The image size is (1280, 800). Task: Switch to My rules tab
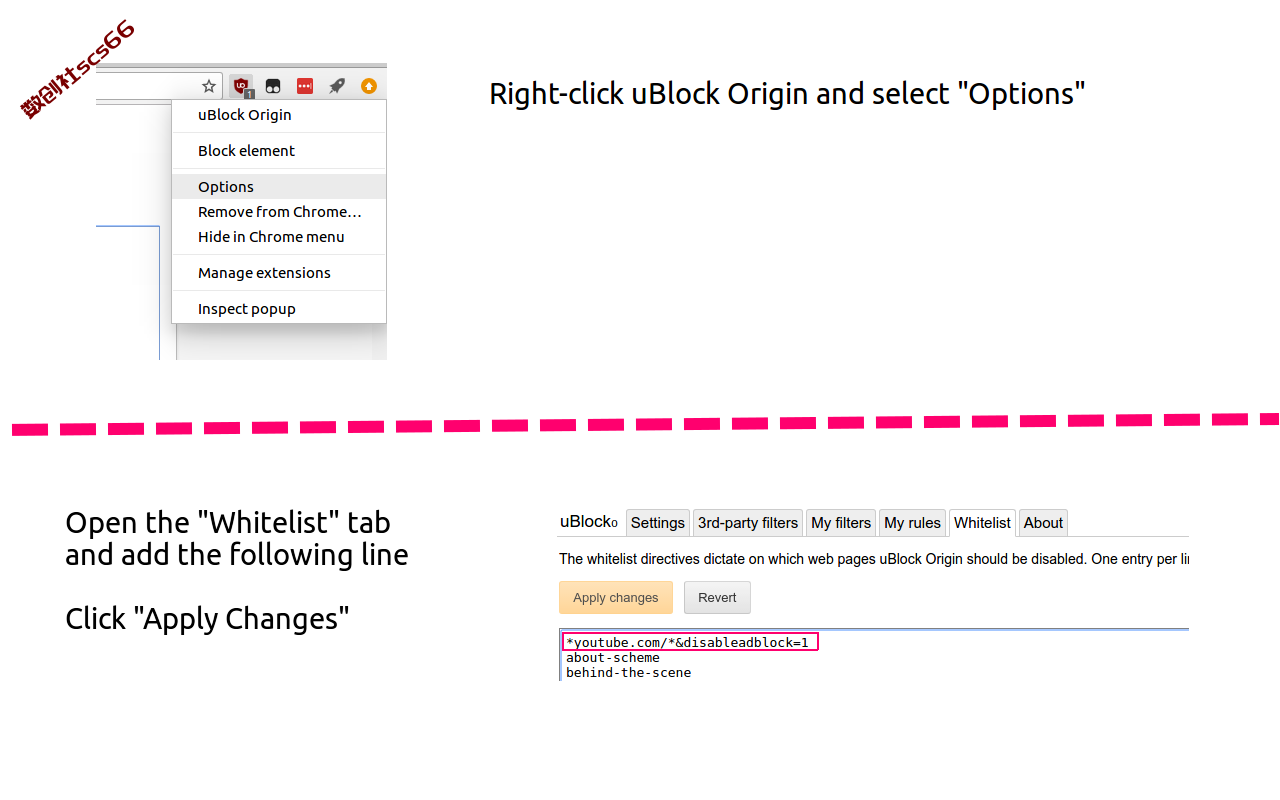913,523
